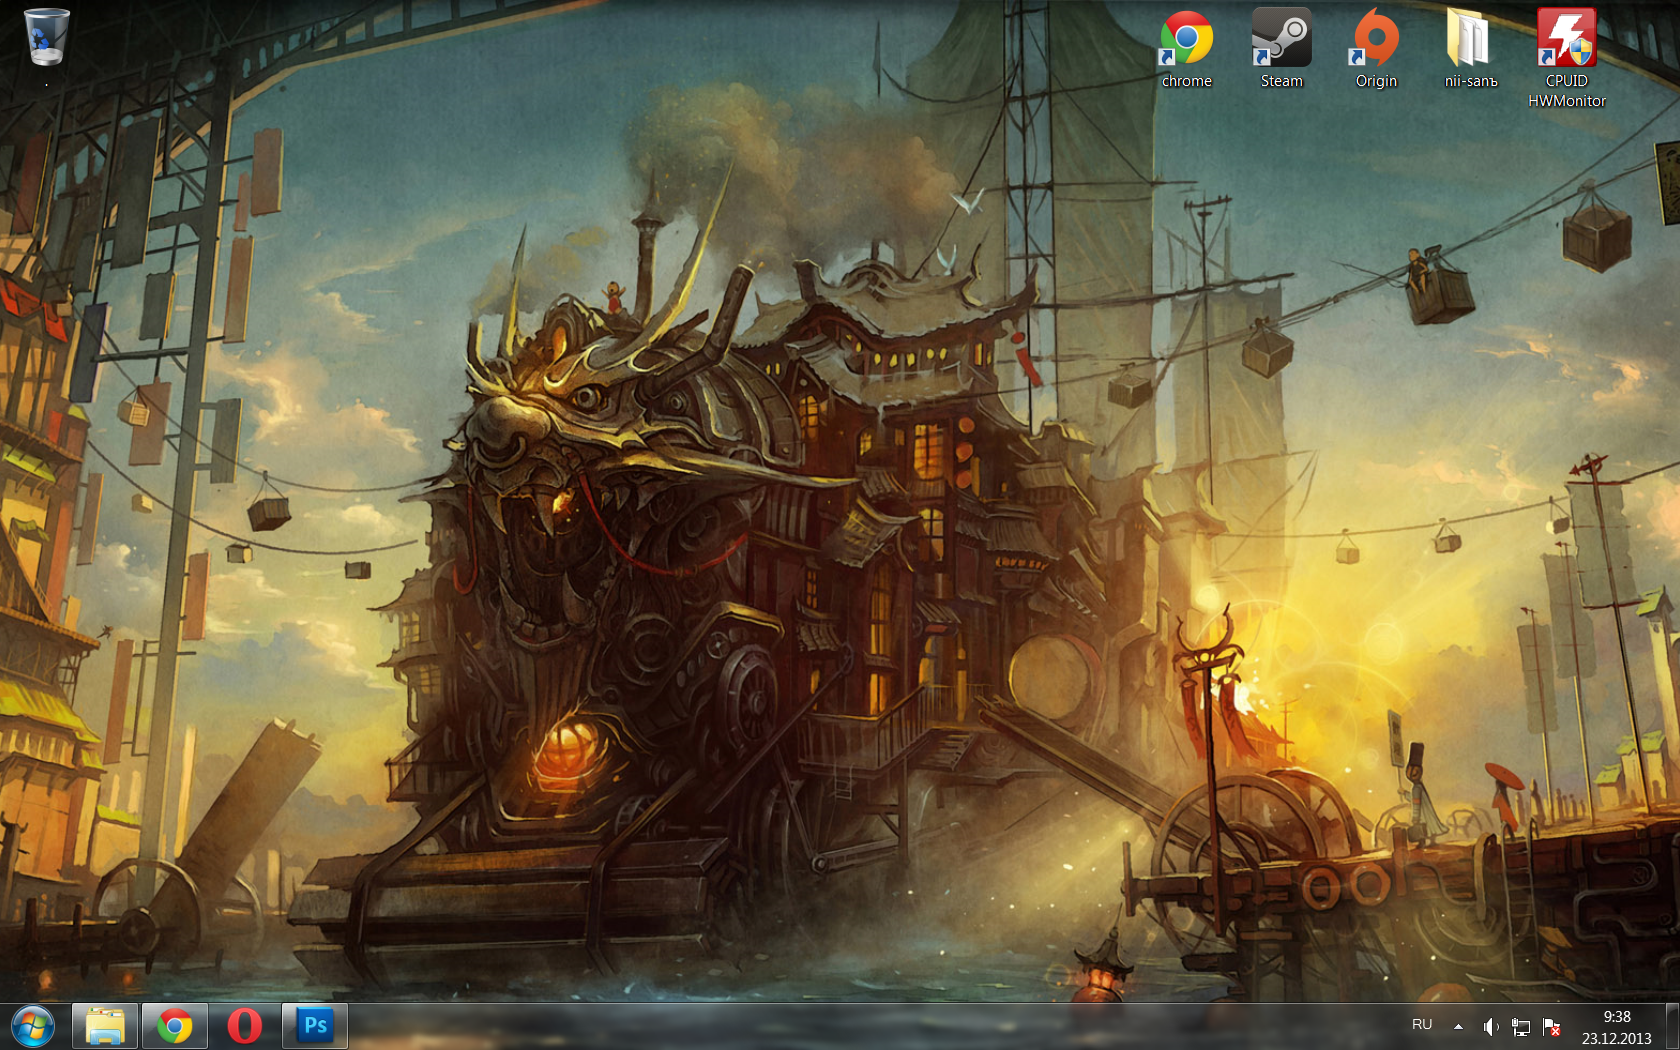Image resolution: width=1680 pixels, height=1050 pixels.
Task: Open Windows Explorer from the taskbar
Action: 105,1026
